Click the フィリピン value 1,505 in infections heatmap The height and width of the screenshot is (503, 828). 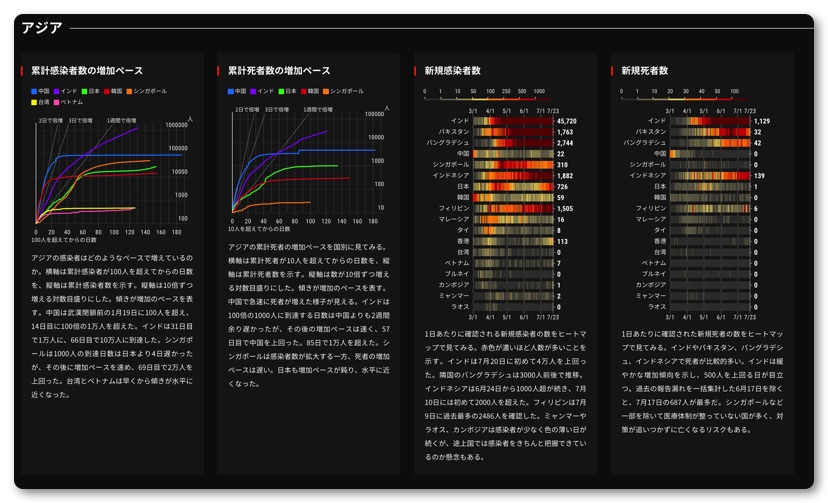565,209
